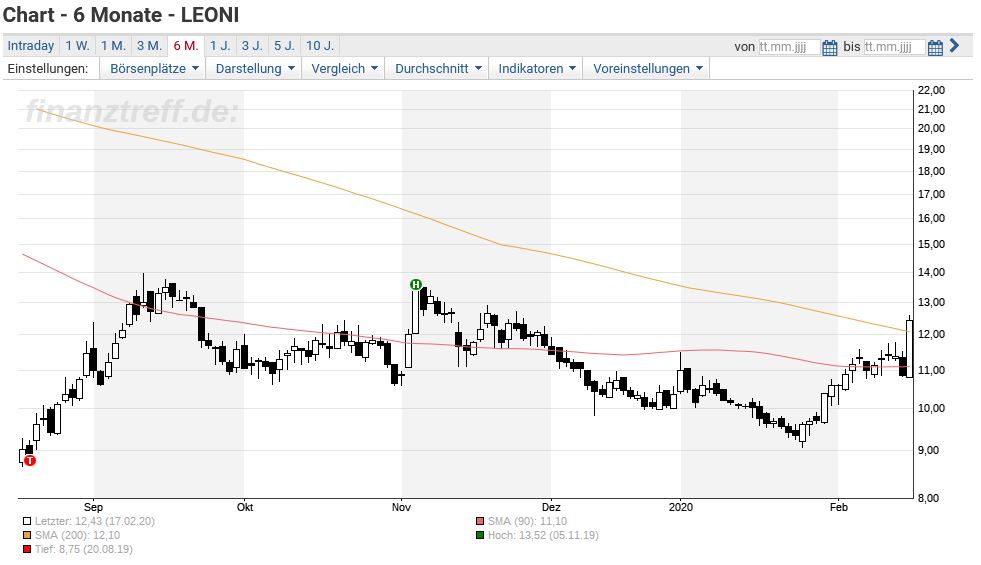
Task: Click the '8,00' price axis label
Action: coord(930,498)
